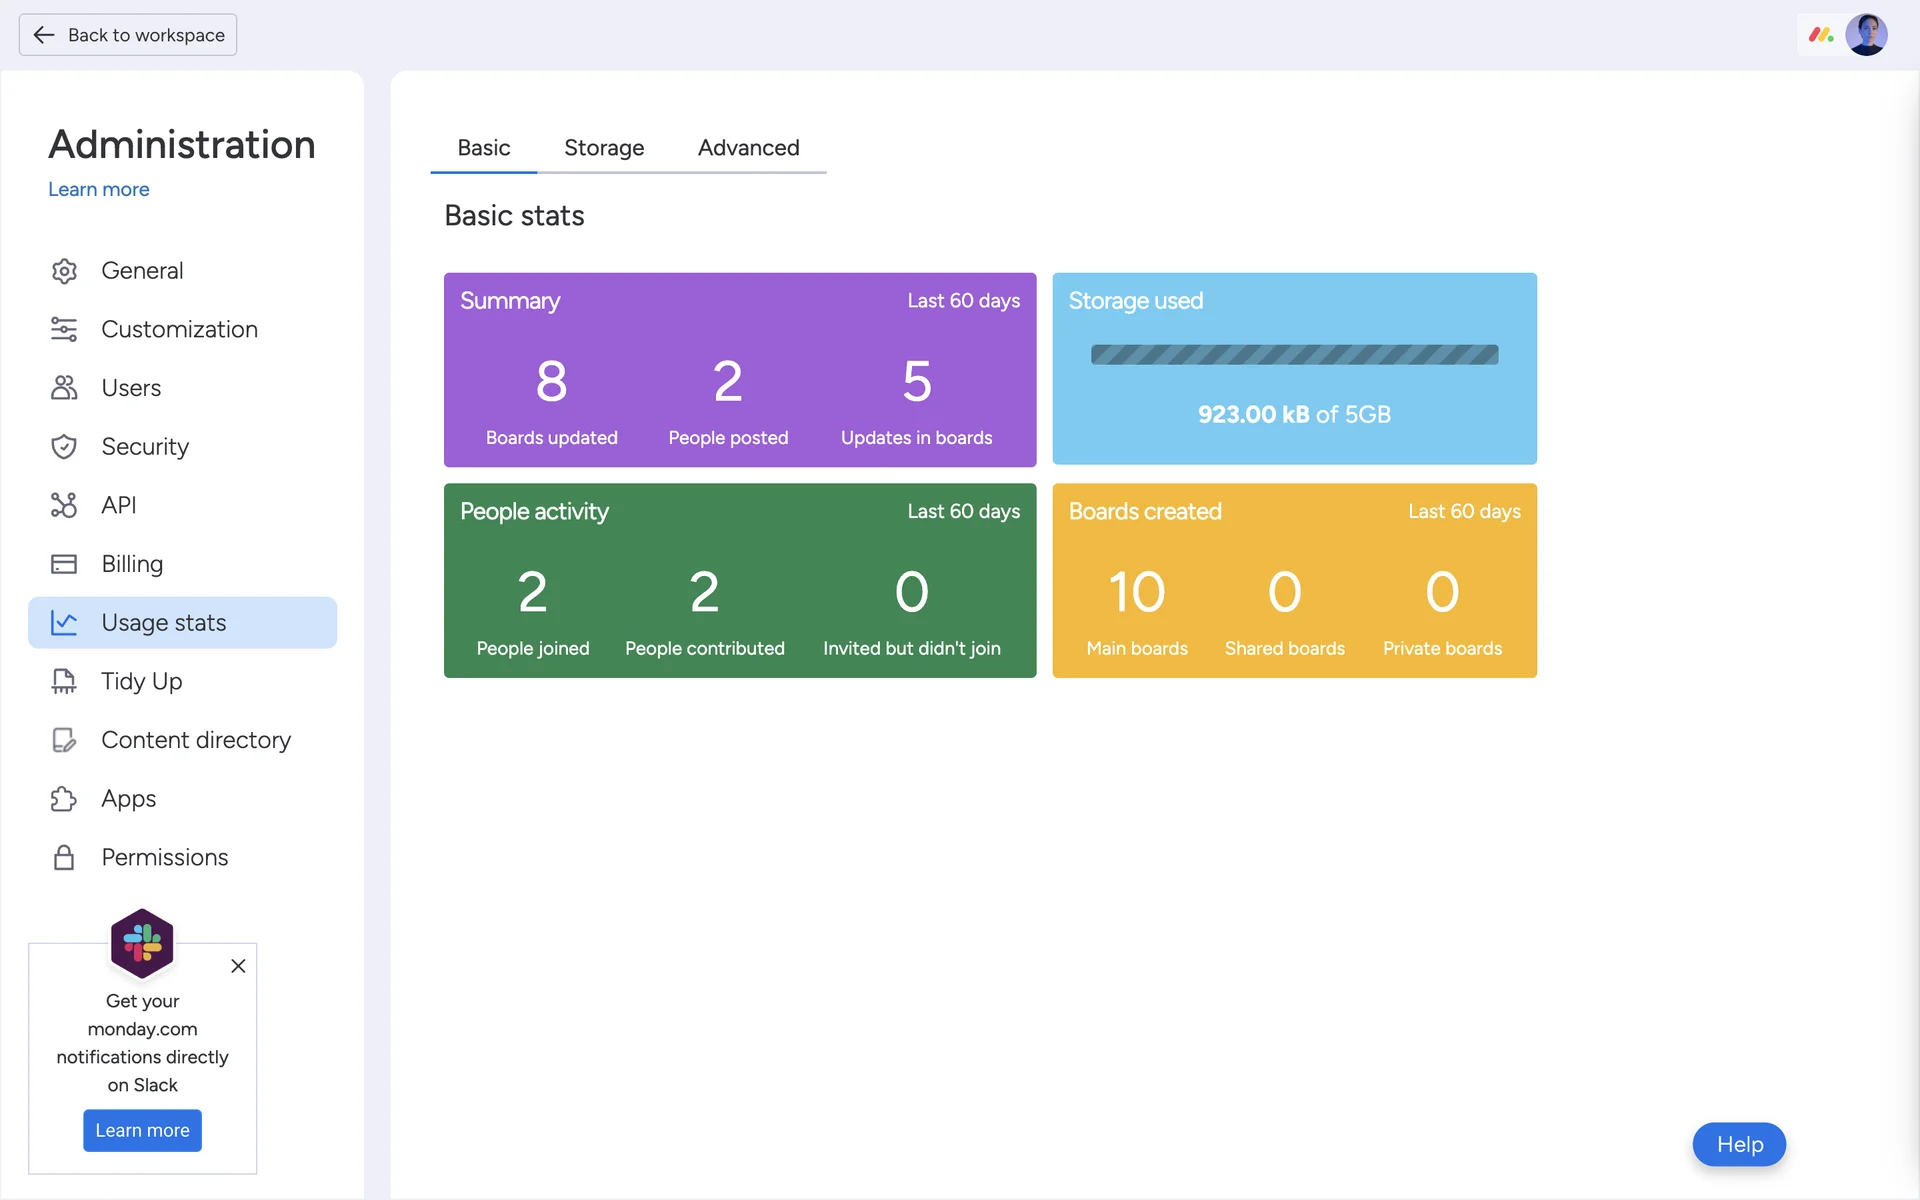Click the monday.com logo icon
This screenshot has height=1200, width=1920.
pos(1820,35)
